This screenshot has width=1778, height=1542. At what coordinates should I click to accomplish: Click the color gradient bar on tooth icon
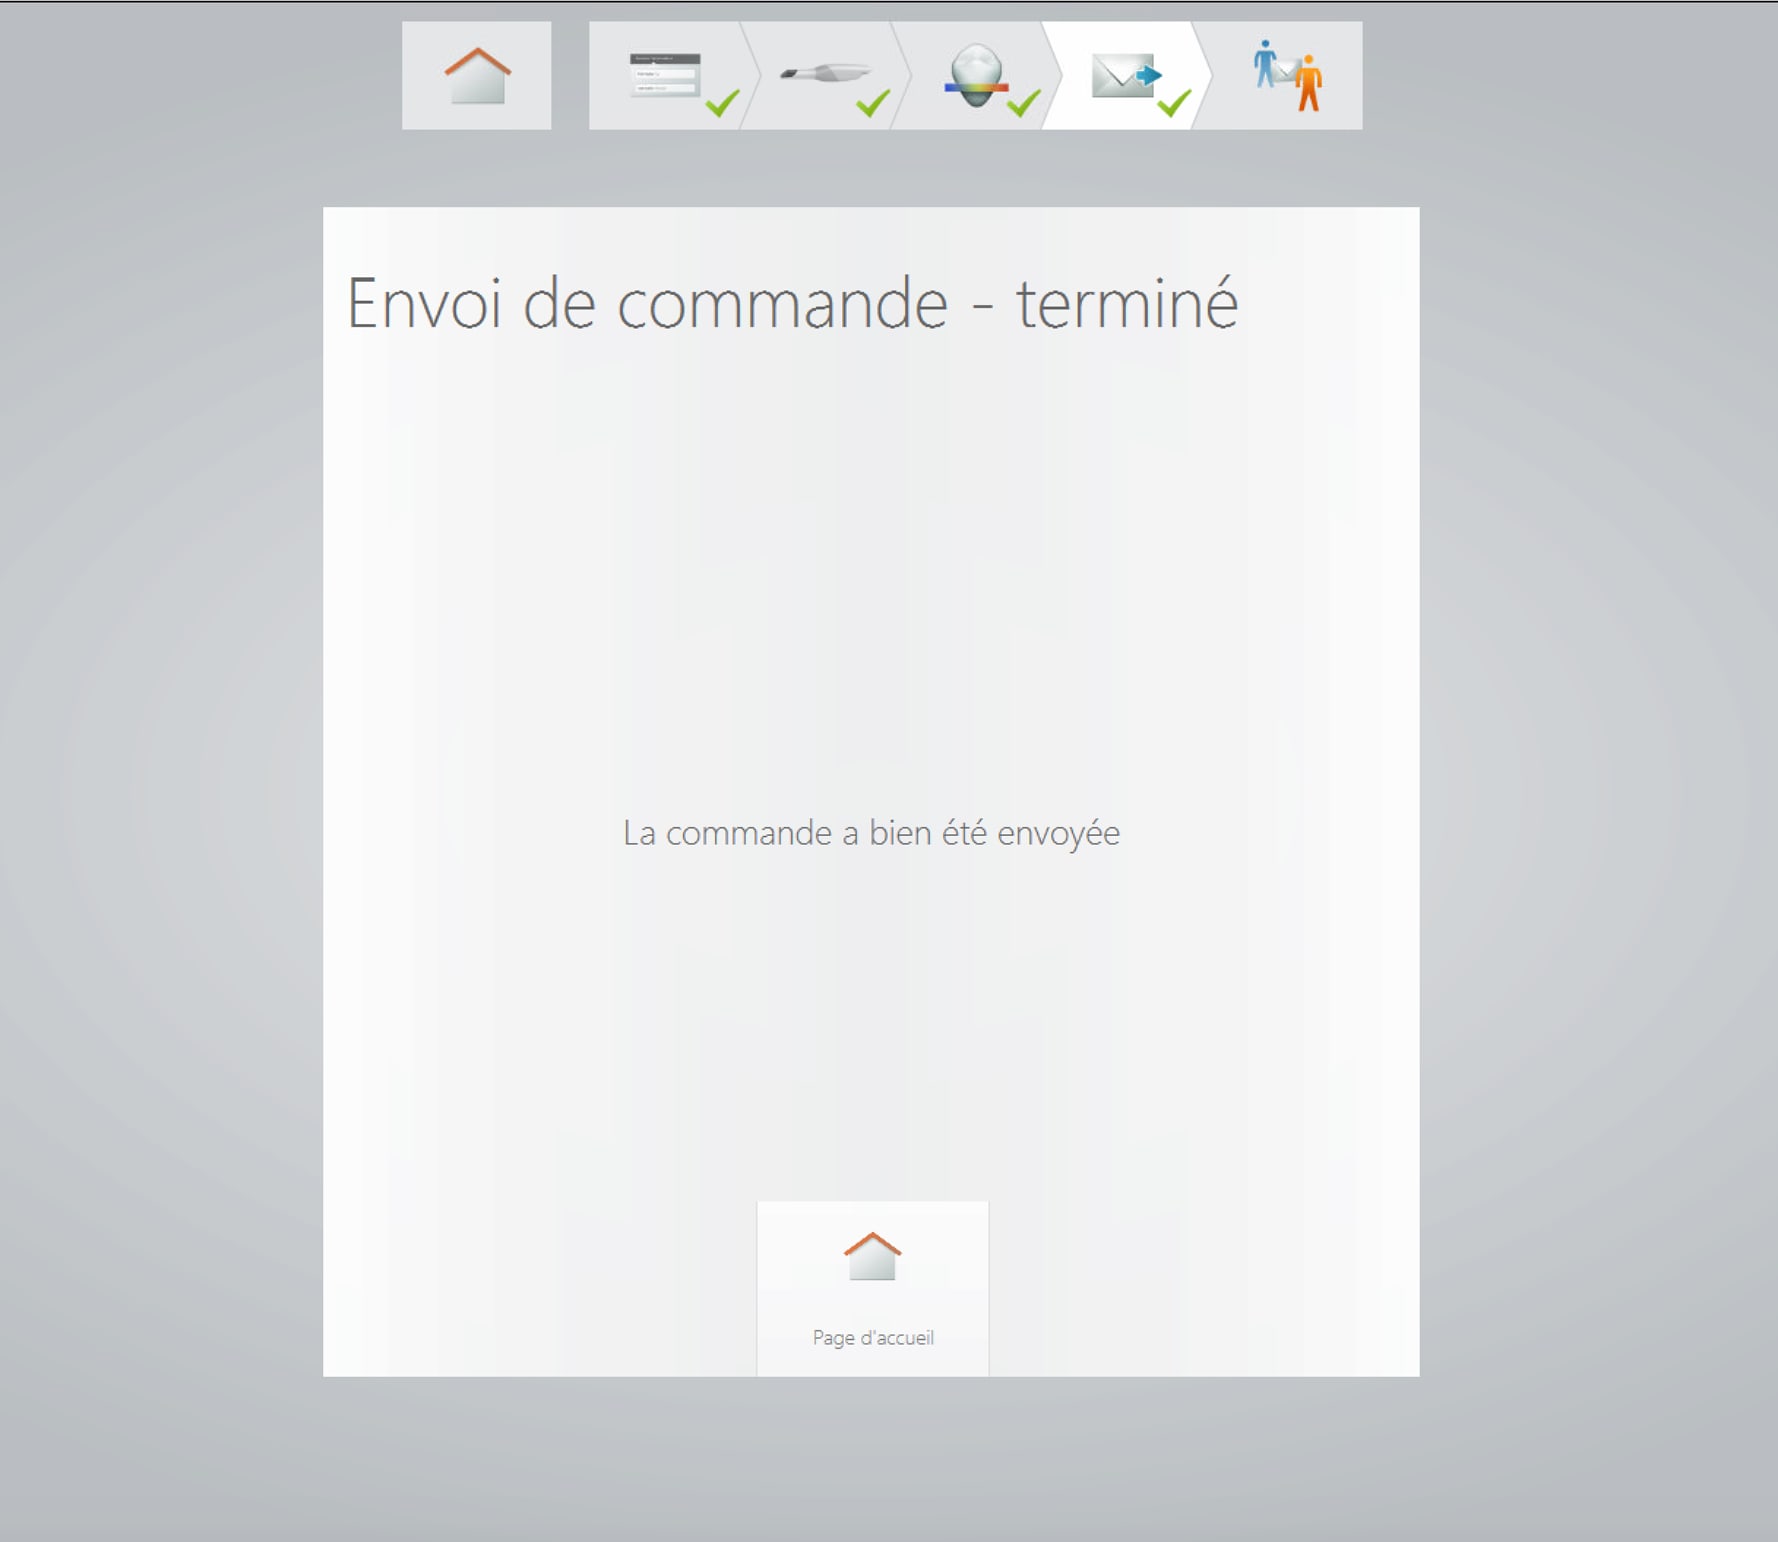click(975, 88)
